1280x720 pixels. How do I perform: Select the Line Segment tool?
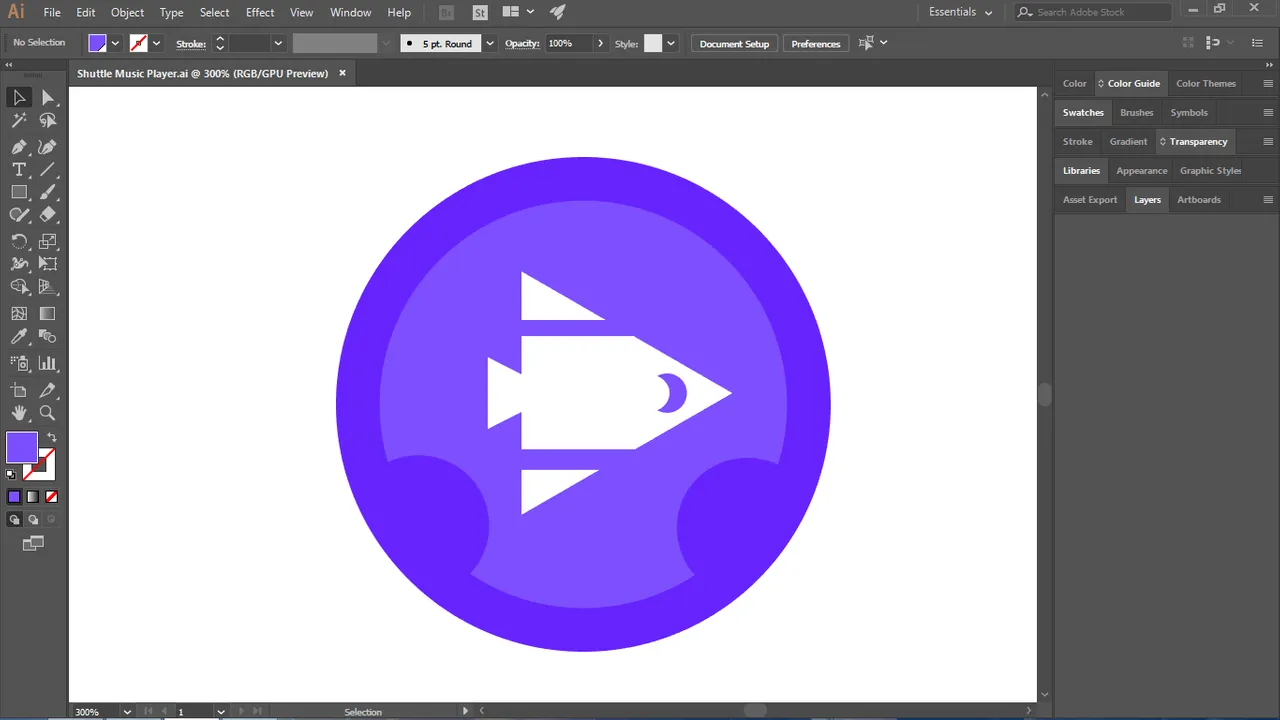[47, 169]
